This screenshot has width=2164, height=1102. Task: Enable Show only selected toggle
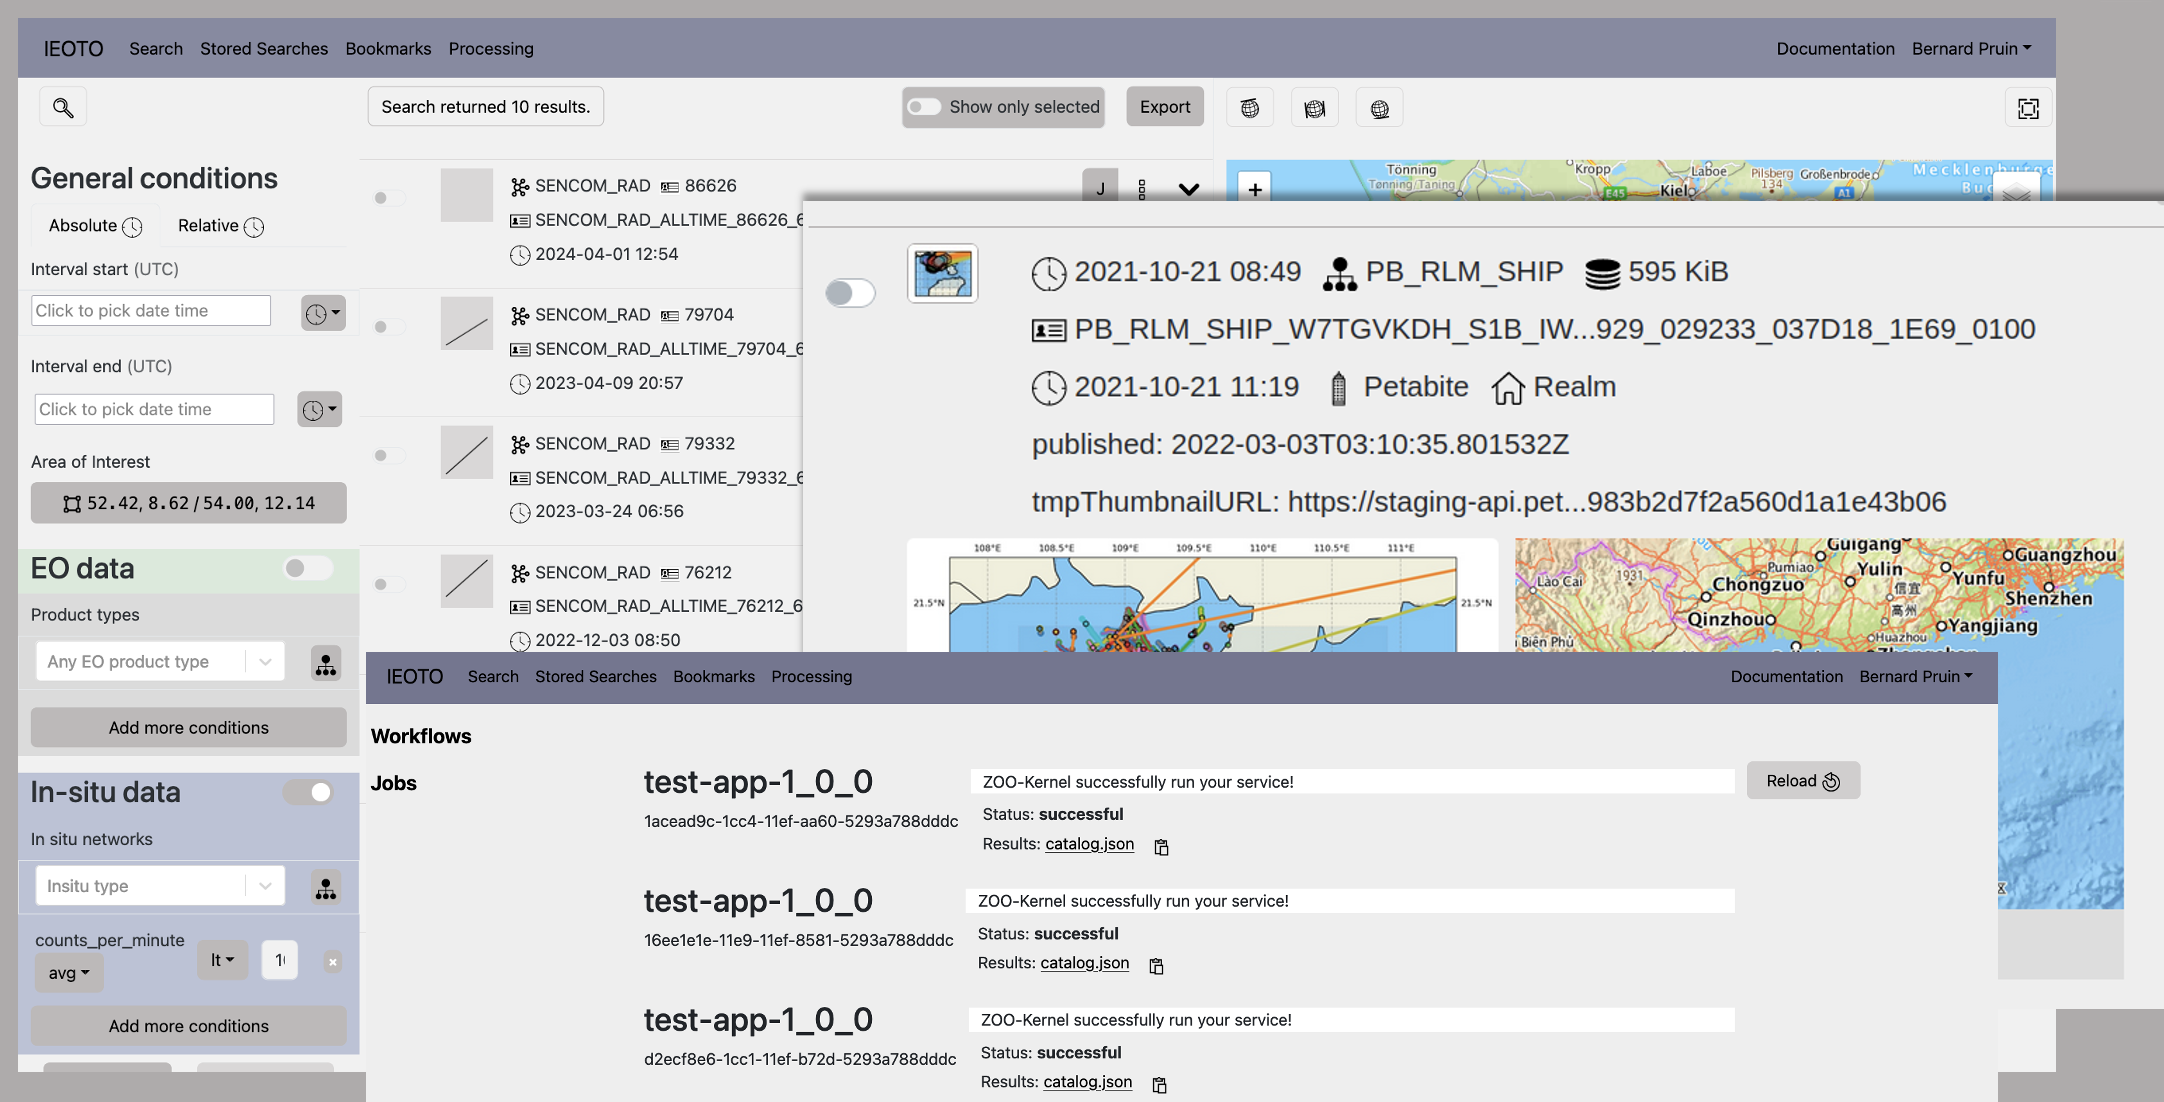[x=924, y=107]
